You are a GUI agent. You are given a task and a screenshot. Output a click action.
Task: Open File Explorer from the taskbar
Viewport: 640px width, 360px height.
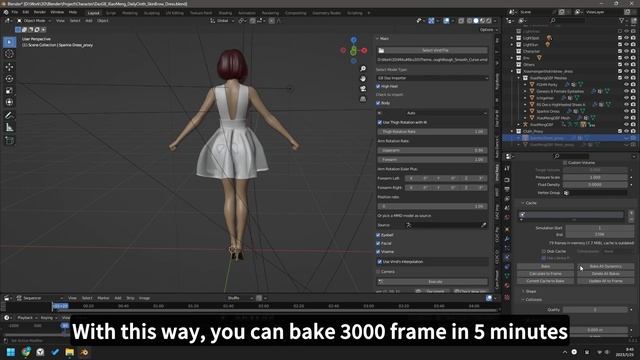[x=69, y=352]
